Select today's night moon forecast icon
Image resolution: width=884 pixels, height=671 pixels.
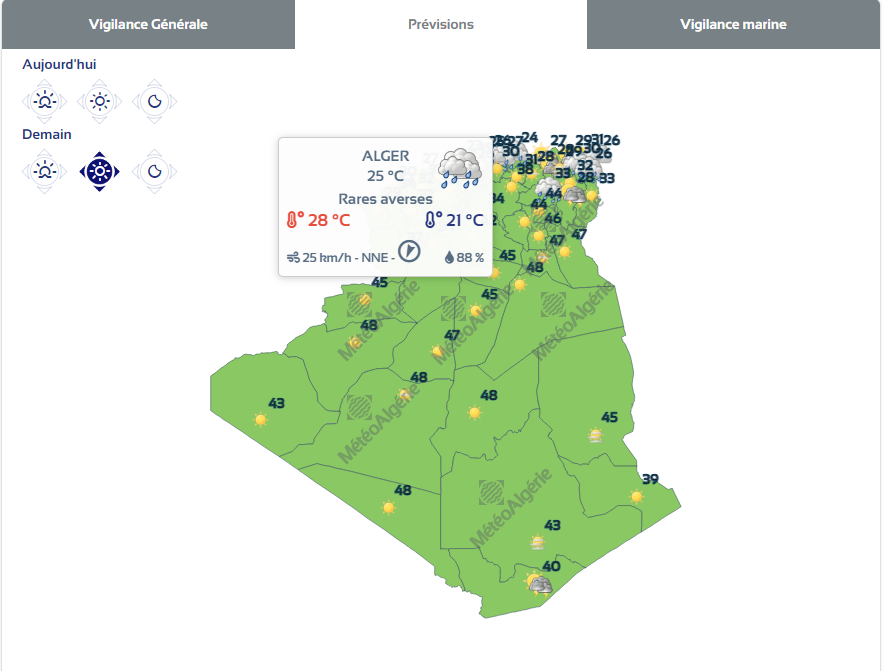[155, 101]
